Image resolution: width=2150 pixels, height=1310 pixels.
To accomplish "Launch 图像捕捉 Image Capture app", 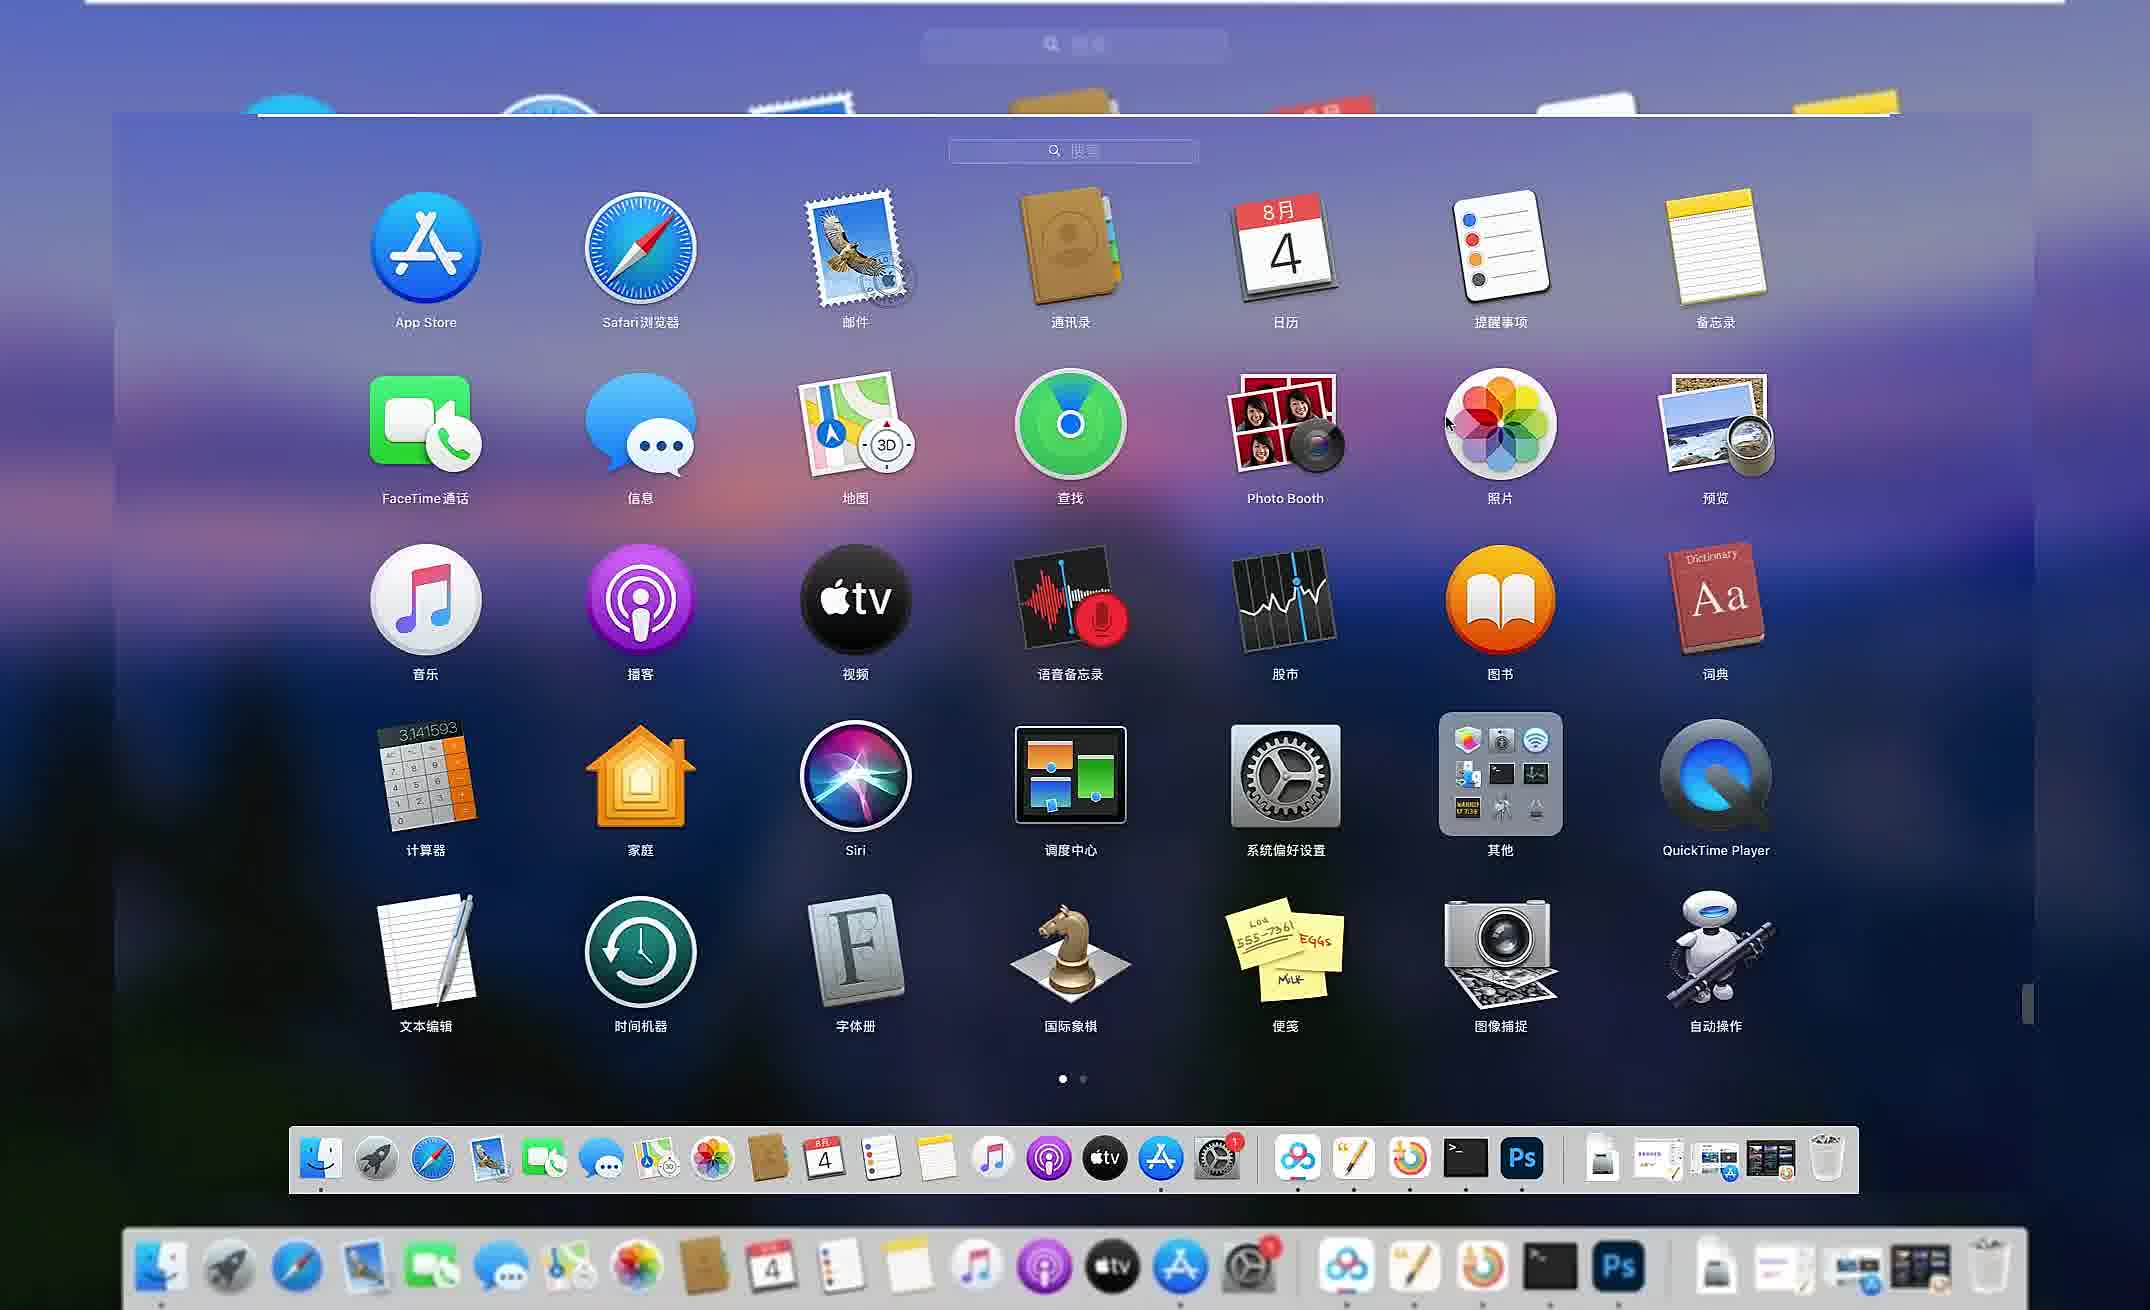I will tap(1500, 952).
